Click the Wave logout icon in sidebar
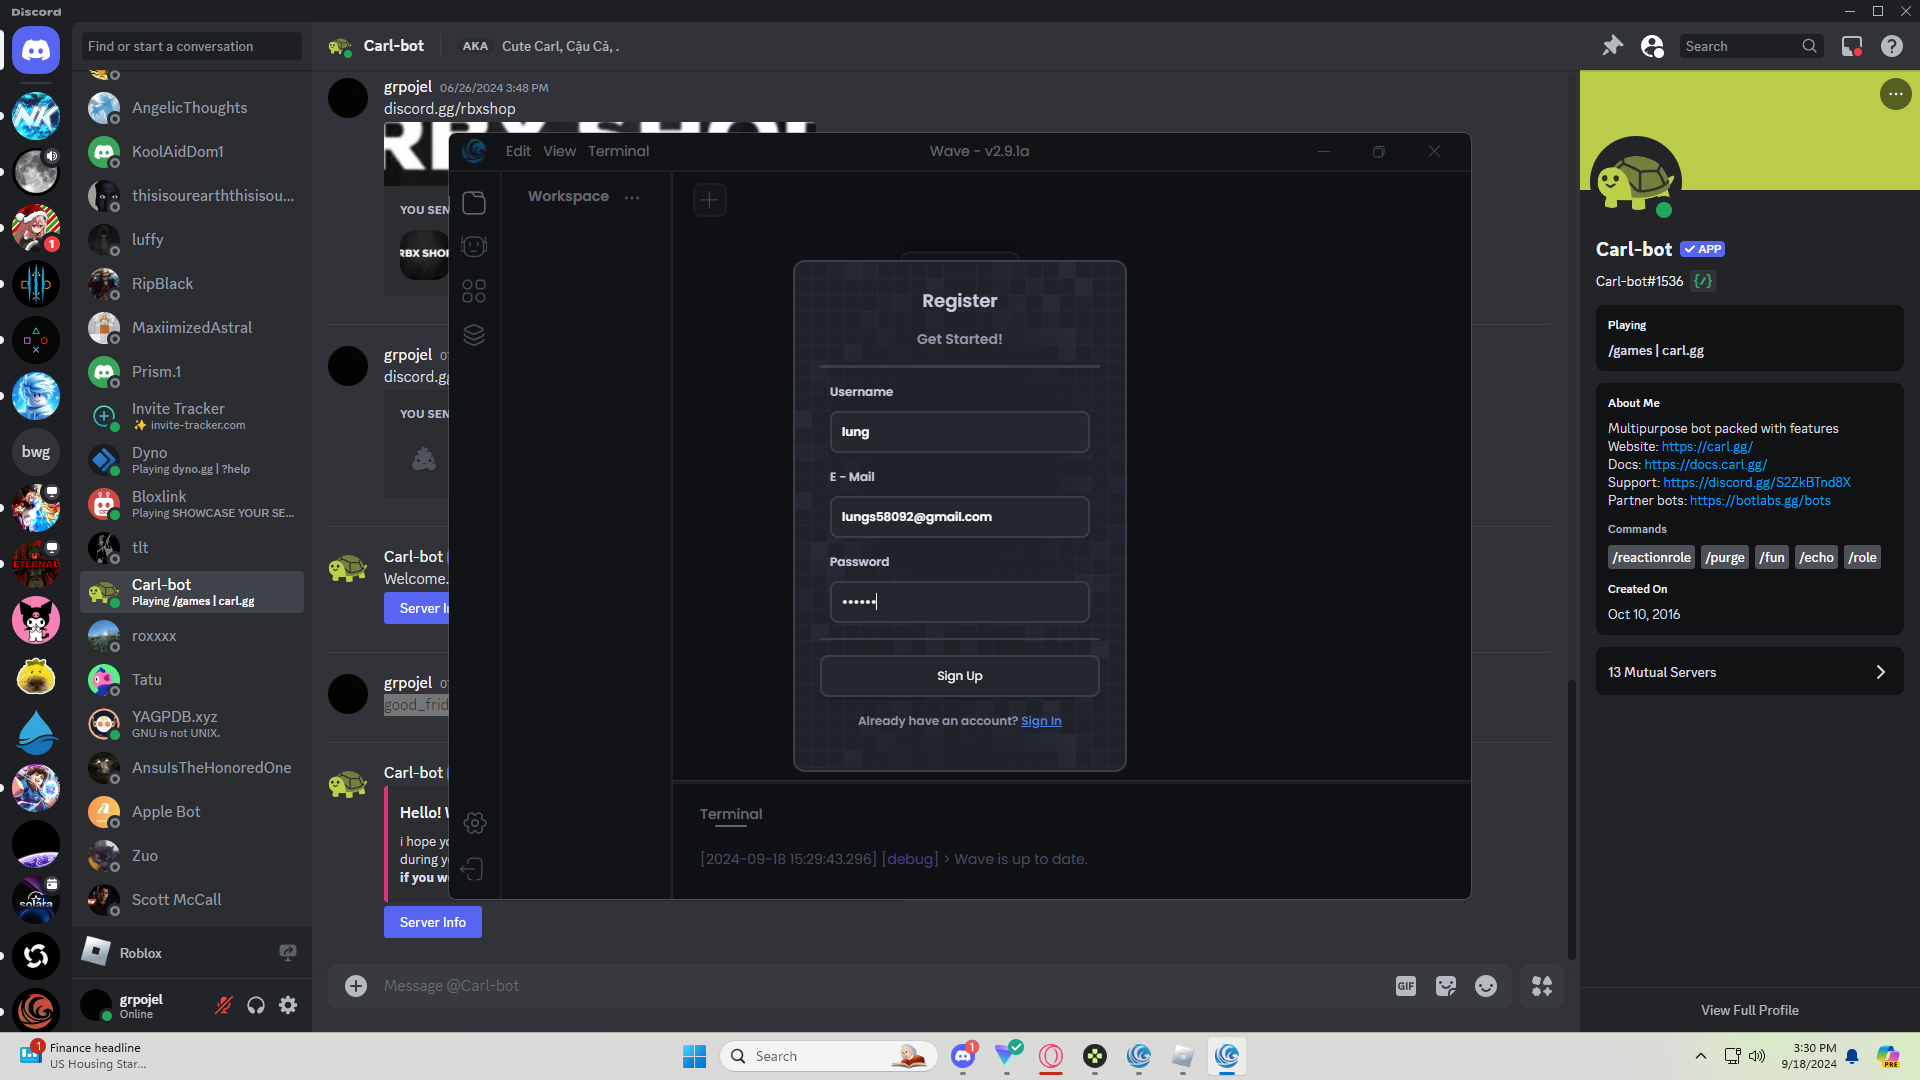This screenshot has height=1080, width=1920. click(x=473, y=869)
